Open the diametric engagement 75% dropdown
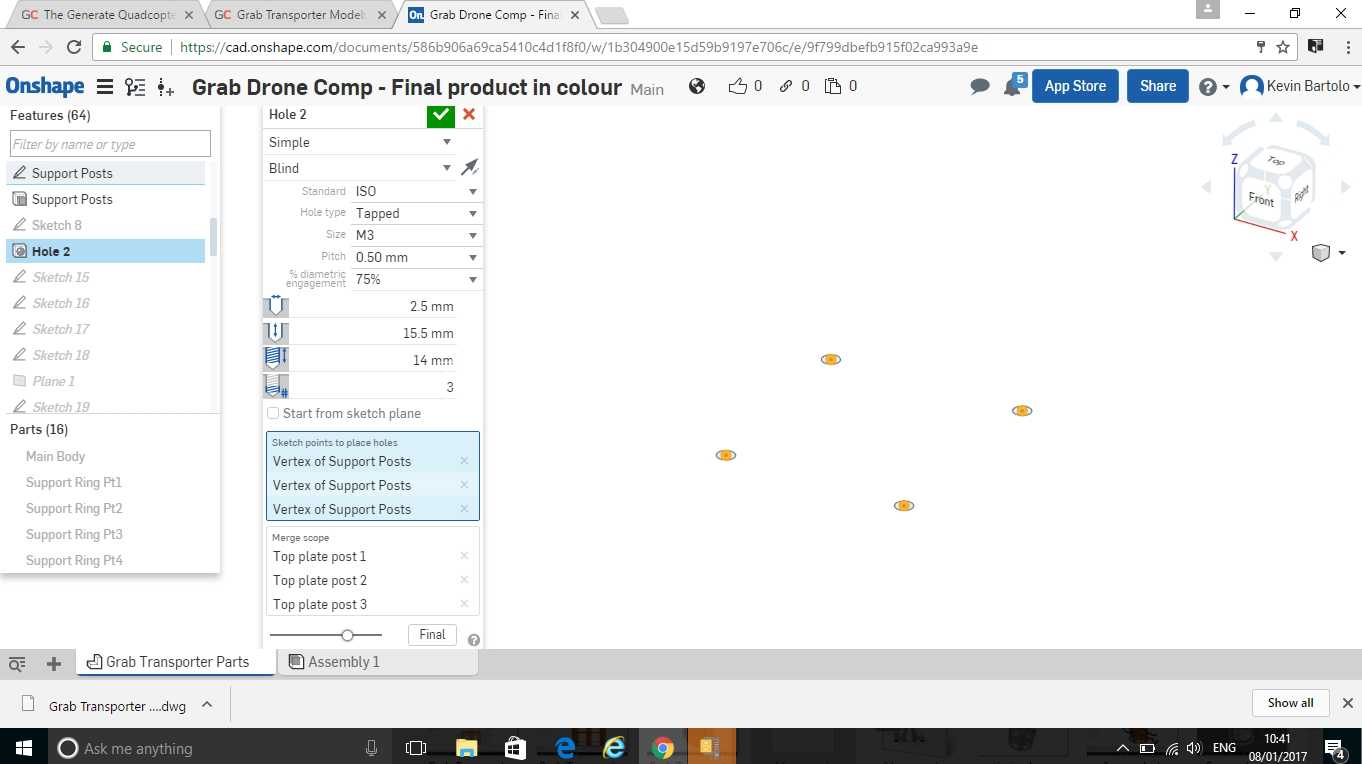This screenshot has width=1362, height=764. click(417, 279)
